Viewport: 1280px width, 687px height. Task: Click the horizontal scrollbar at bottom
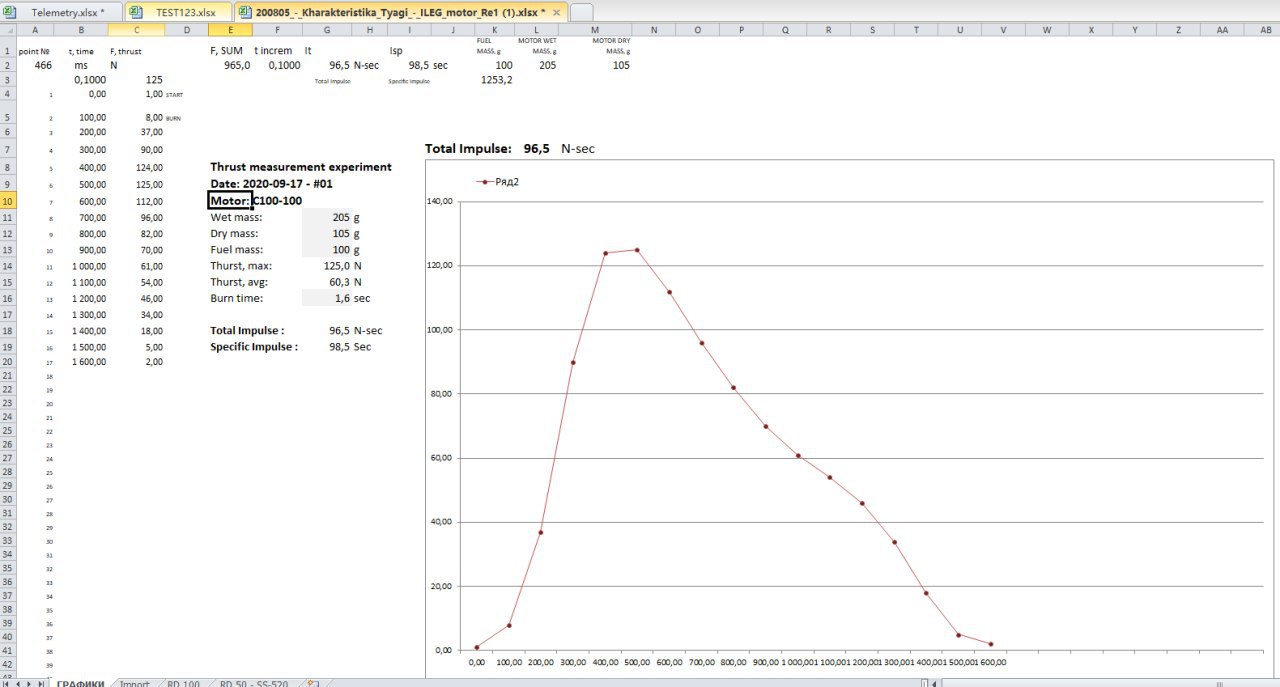[x=1110, y=683]
